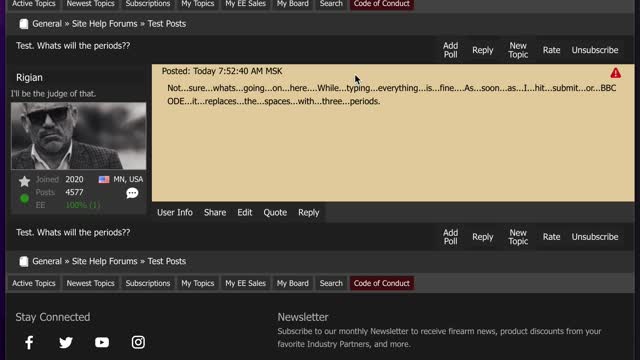Click Add Poll in the top topic bar
The height and width of the screenshot is (360, 640).
[x=451, y=50]
